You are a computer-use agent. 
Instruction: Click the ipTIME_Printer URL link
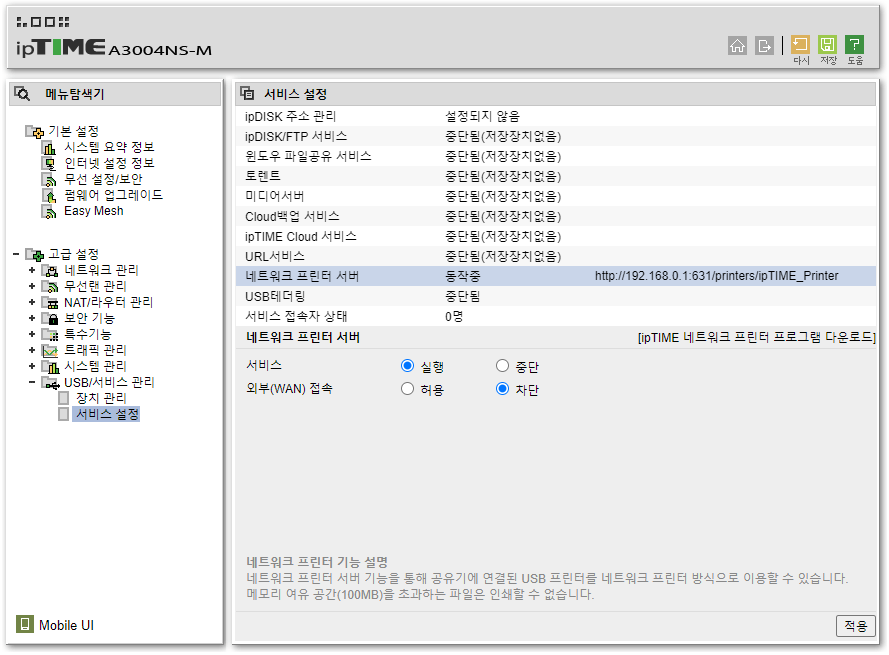(717, 276)
